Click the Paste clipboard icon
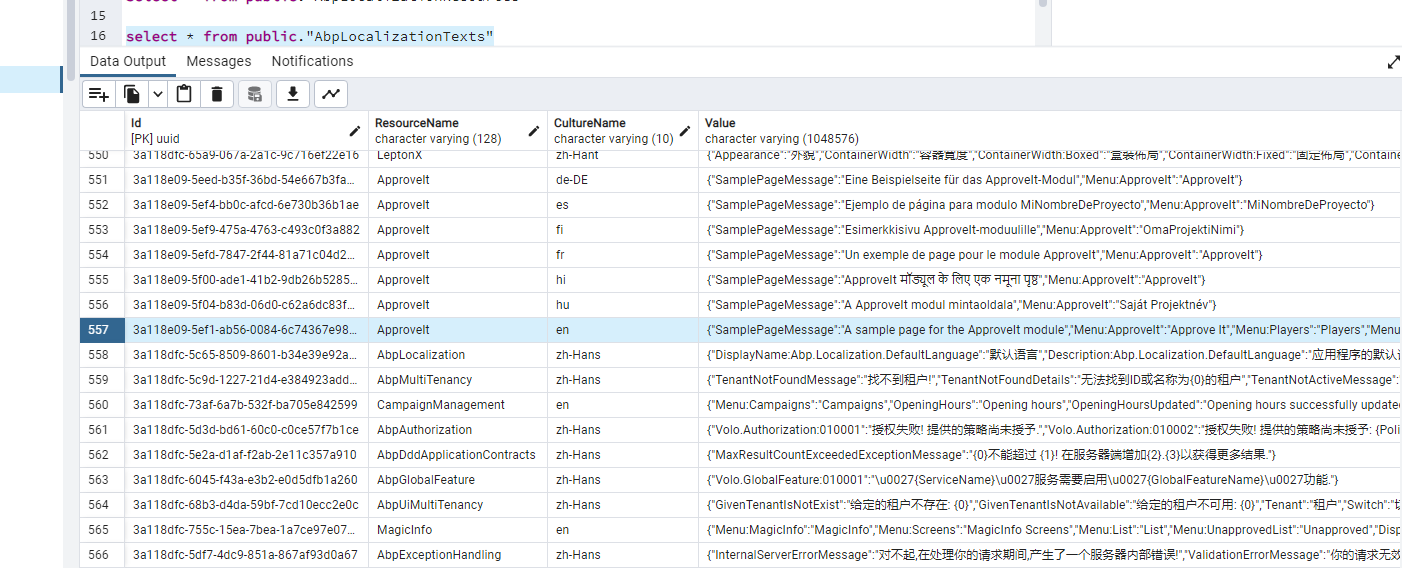 coord(184,94)
